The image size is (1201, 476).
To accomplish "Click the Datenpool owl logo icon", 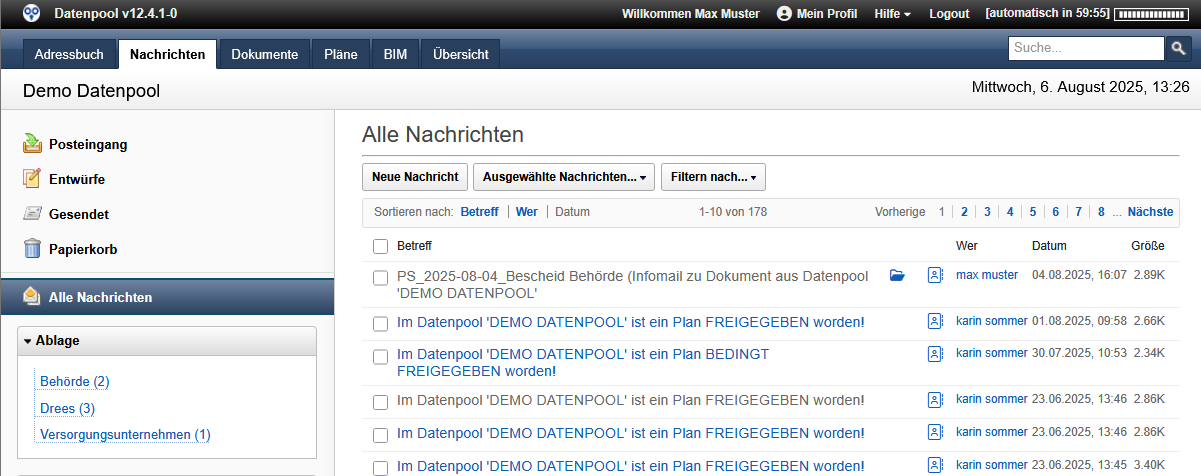I will click(x=32, y=13).
